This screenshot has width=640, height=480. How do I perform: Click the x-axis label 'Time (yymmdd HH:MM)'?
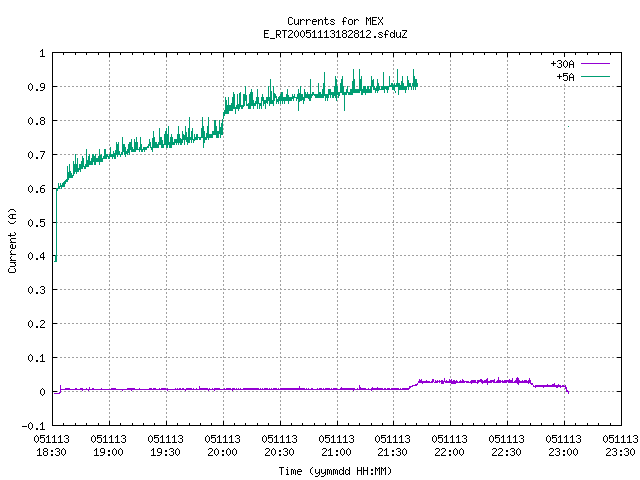coord(335,471)
